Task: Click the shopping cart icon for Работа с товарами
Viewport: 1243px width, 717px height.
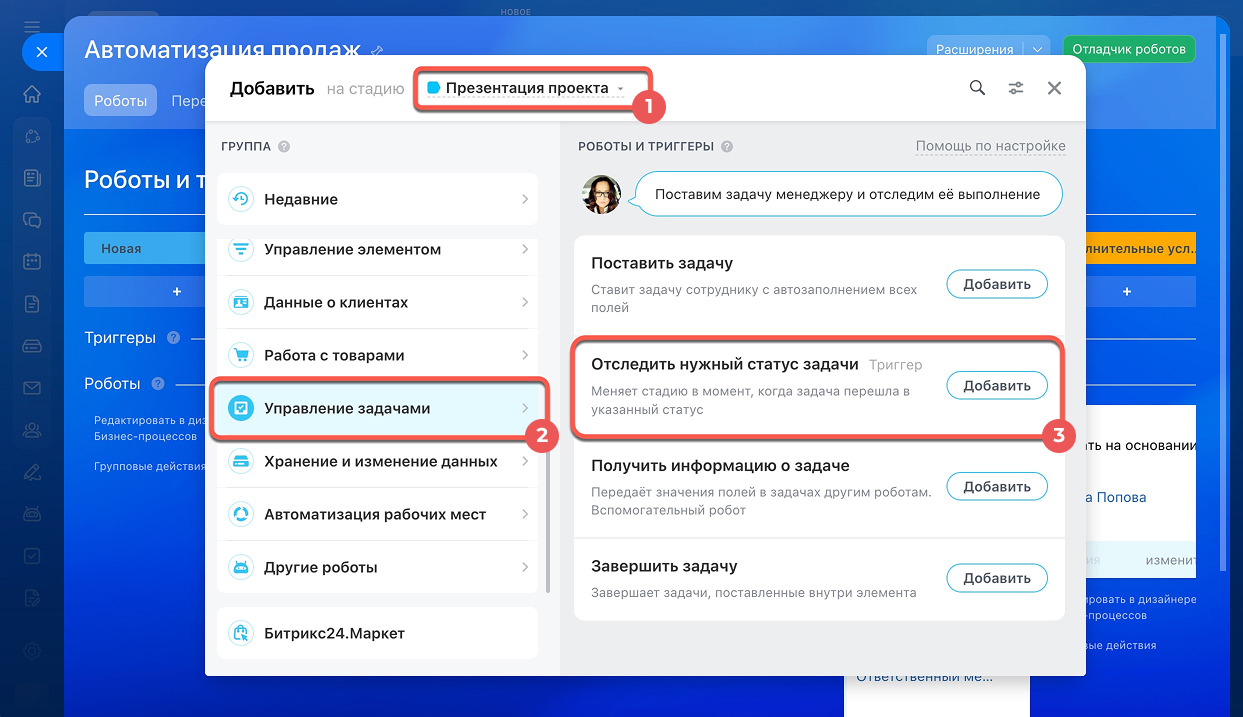Action: coord(241,355)
